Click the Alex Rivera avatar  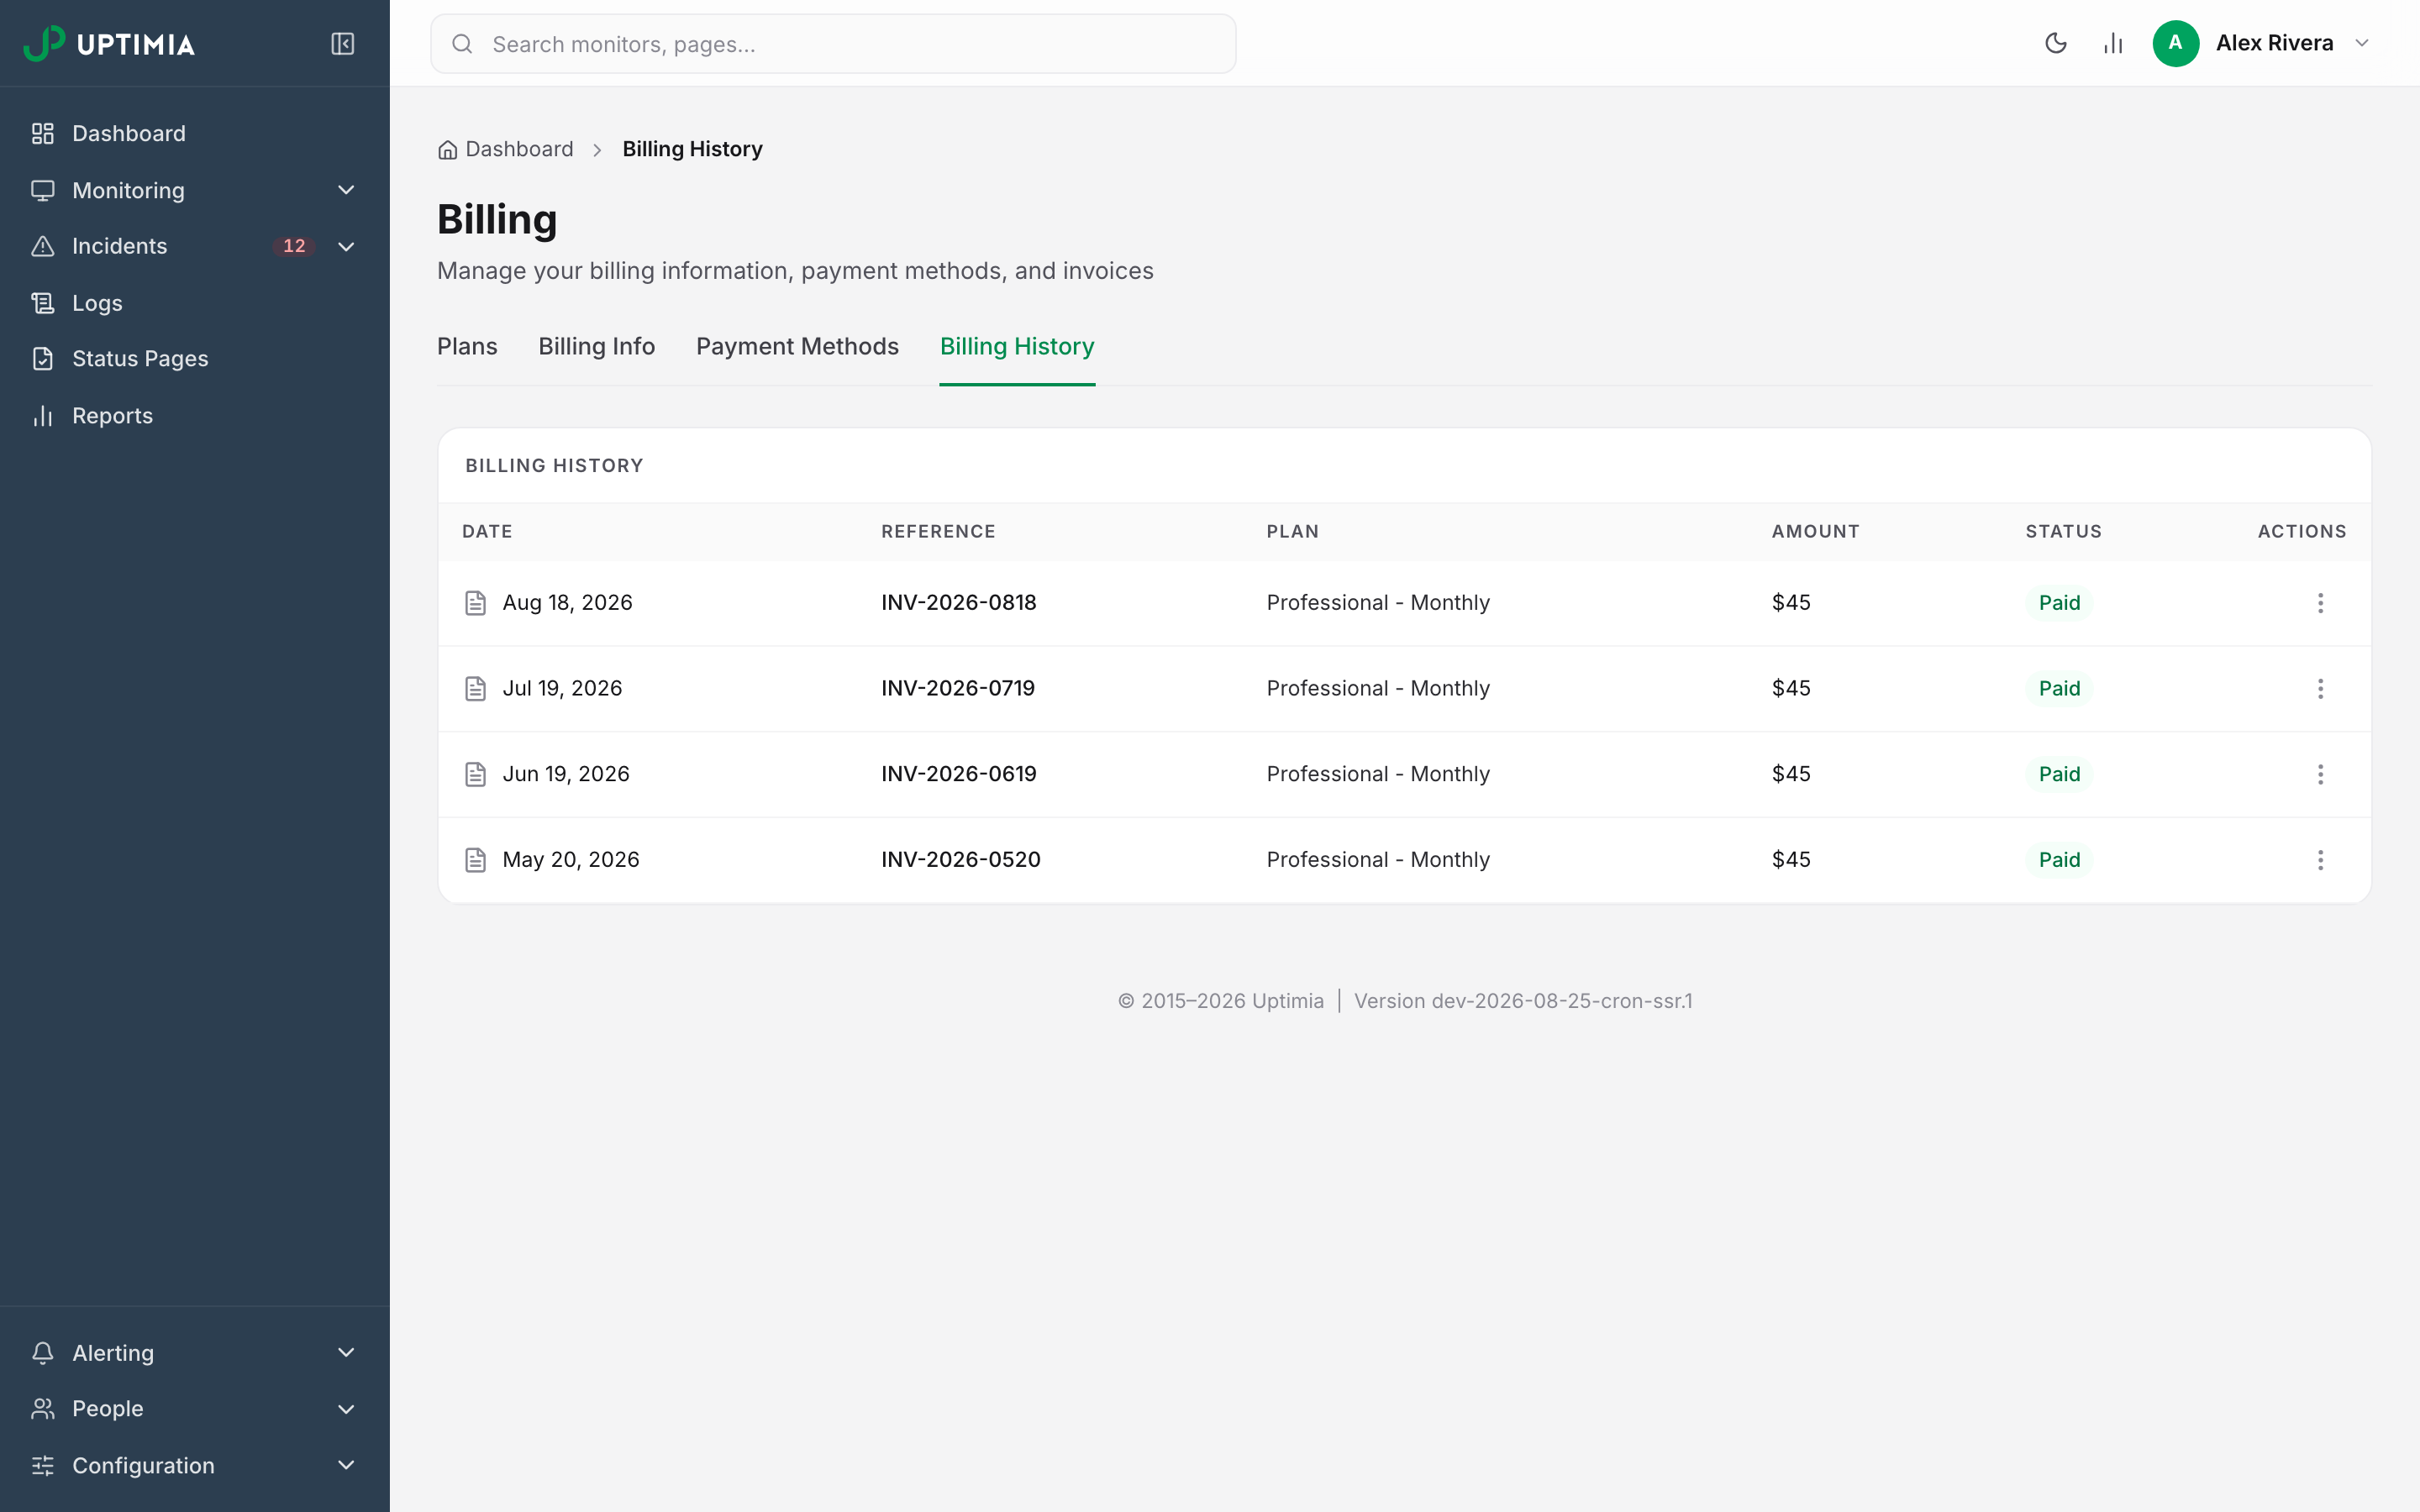point(2175,43)
